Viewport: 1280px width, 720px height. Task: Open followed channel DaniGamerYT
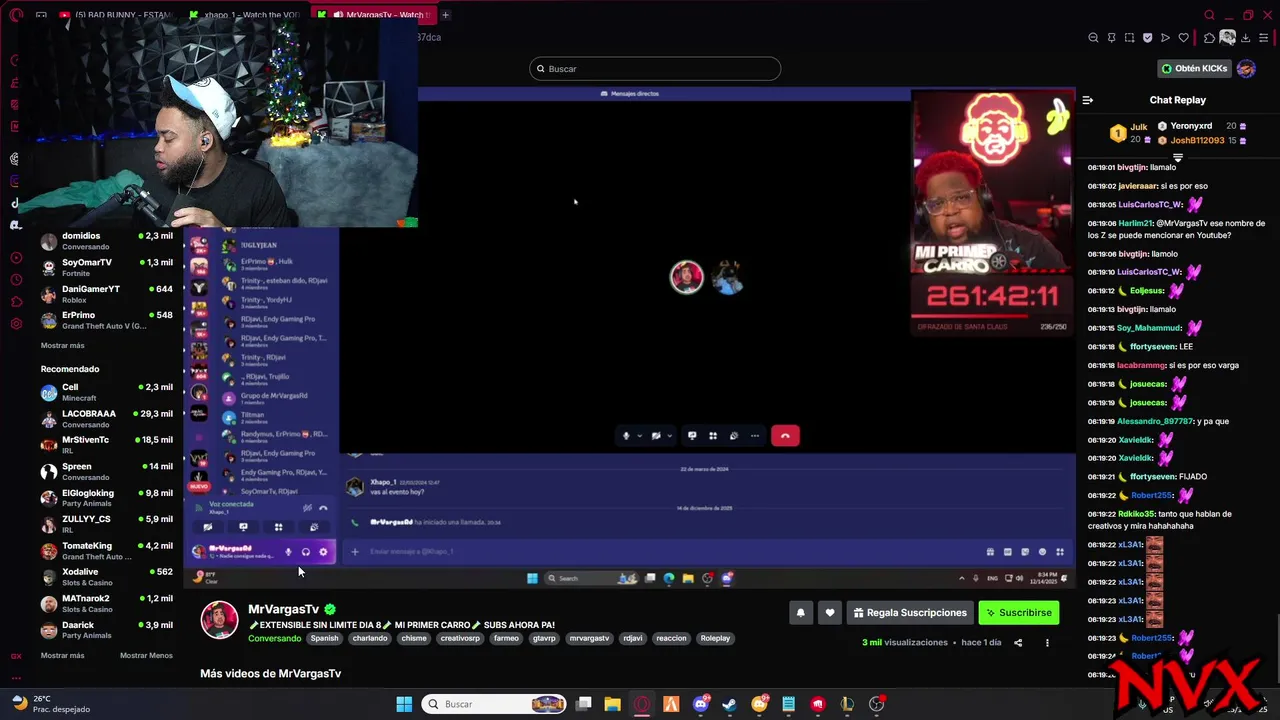pyautogui.click(x=107, y=294)
